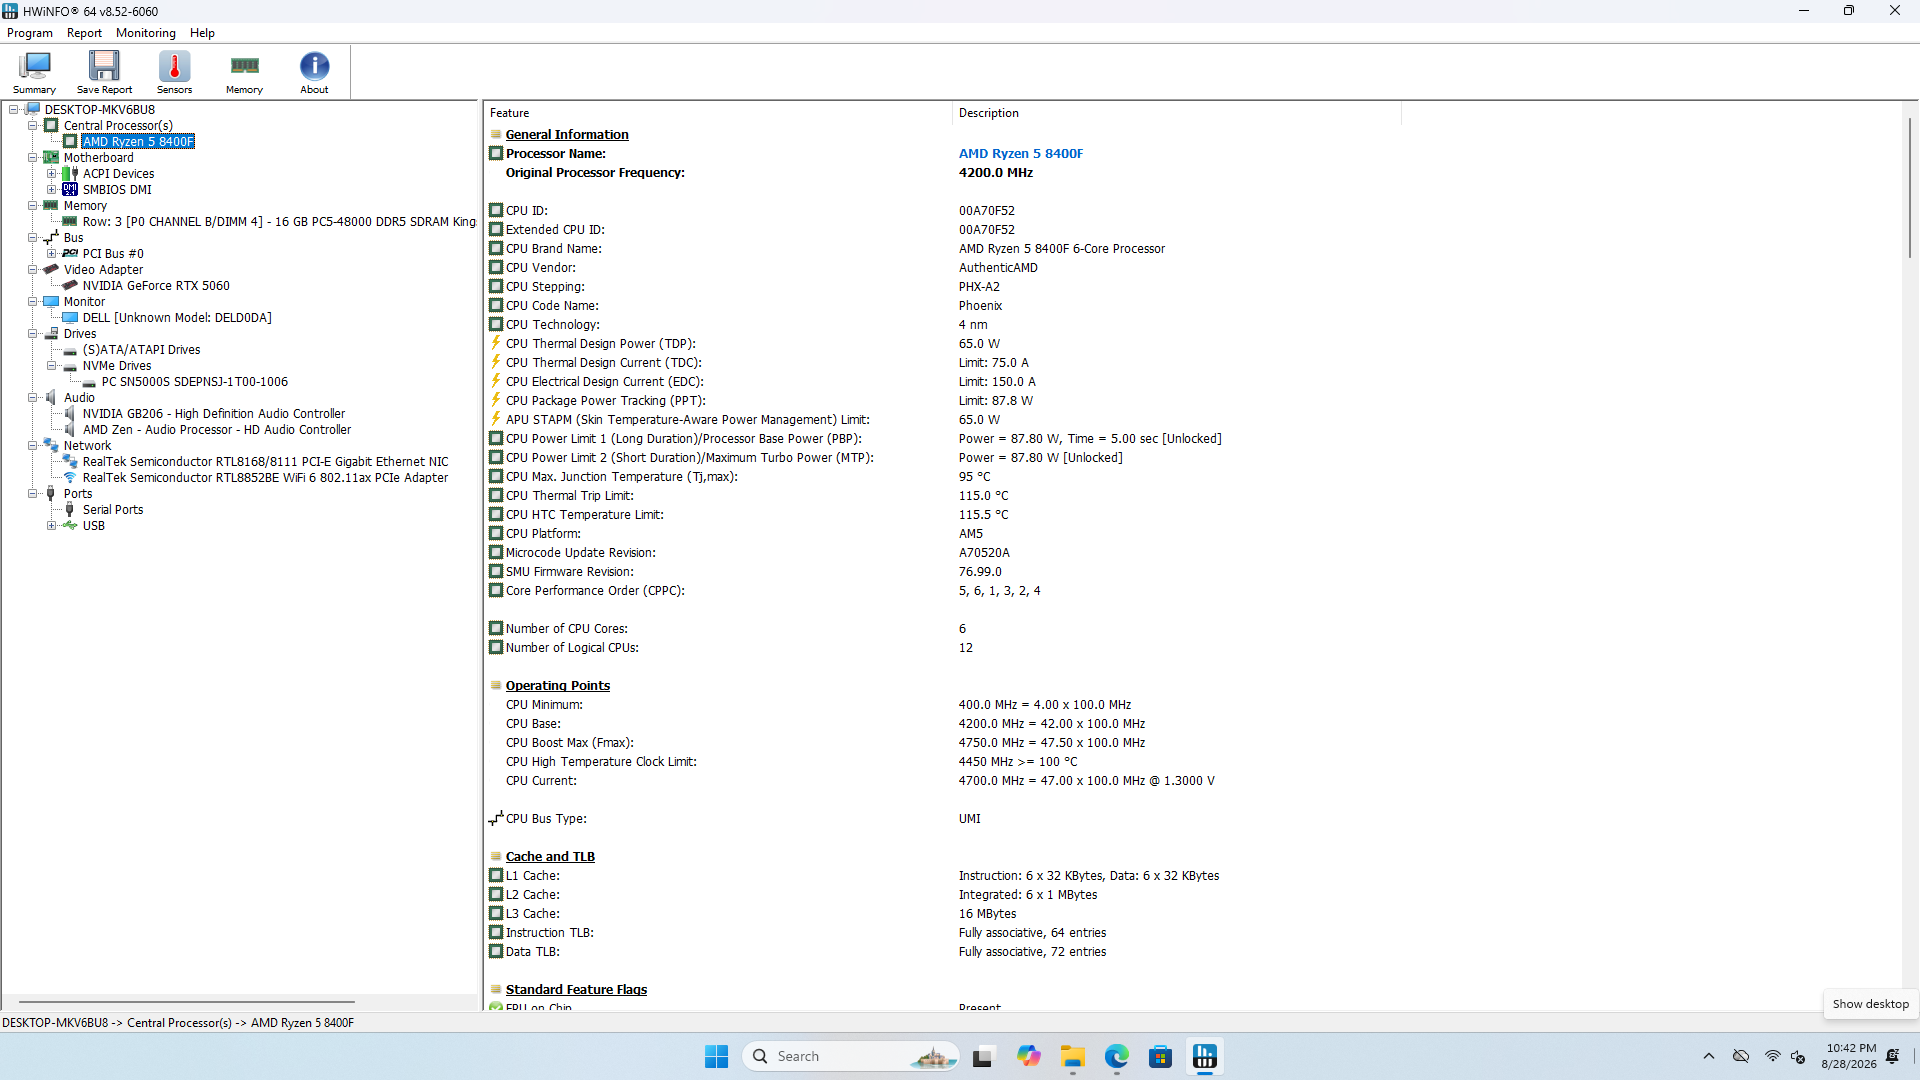Select NVIDIA GeForce RTX 5060 in tree
1920x1080 pixels.
[156, 285]
